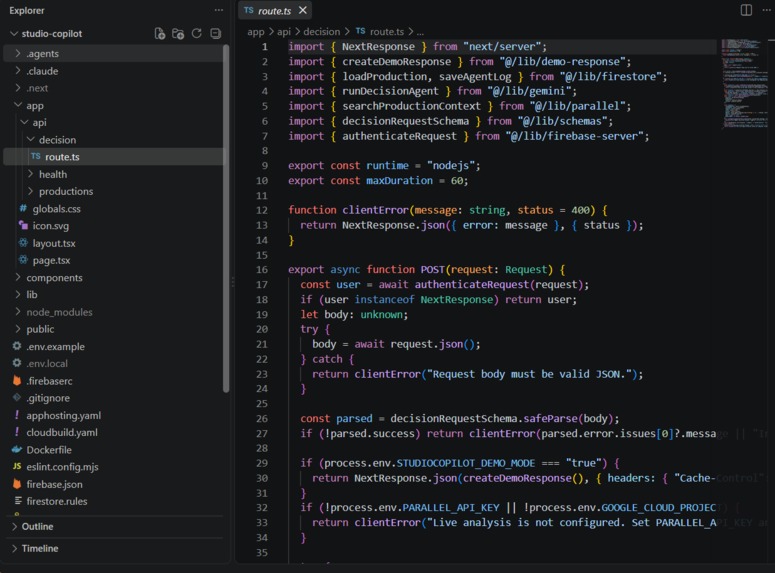
Task: Click line number 16 in the gutter
Action: tap(262, 269)
